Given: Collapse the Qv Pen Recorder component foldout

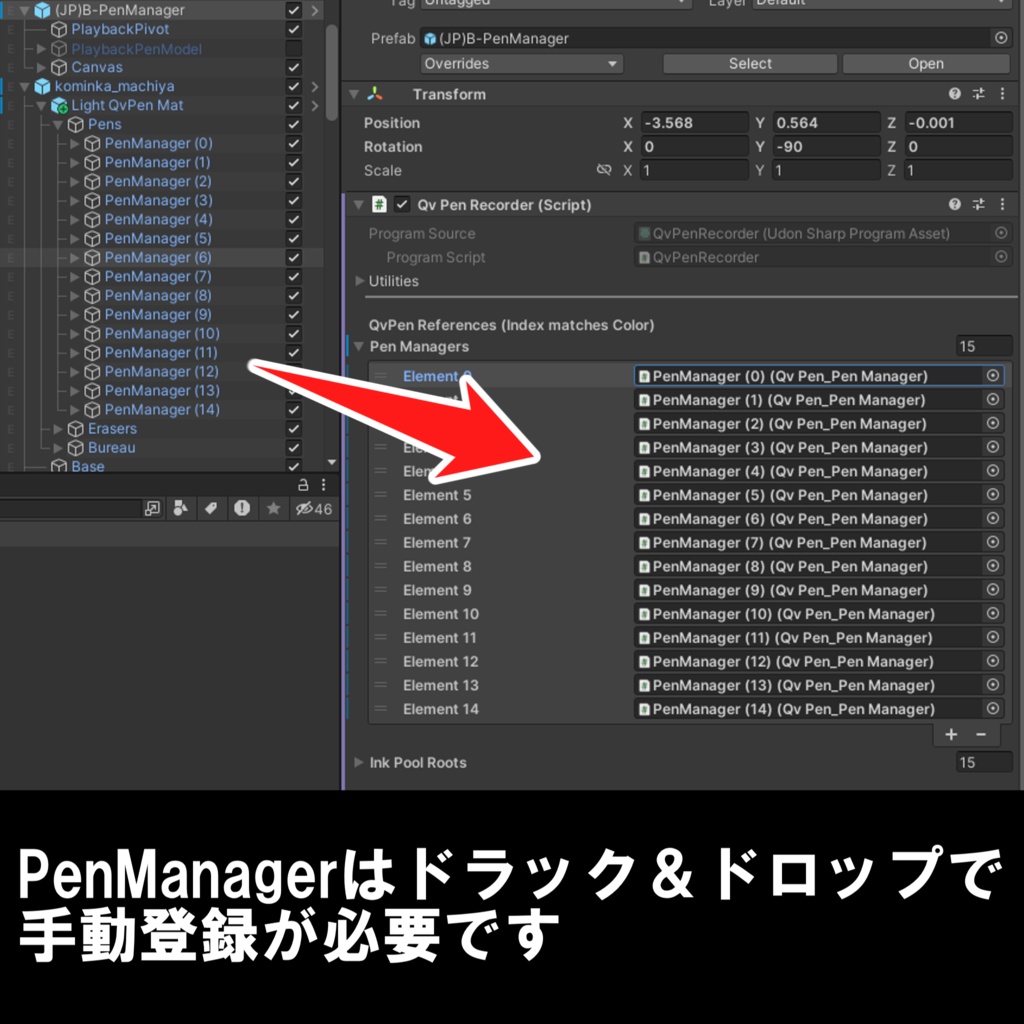Looking at the screenshot, I should [358, 204].
